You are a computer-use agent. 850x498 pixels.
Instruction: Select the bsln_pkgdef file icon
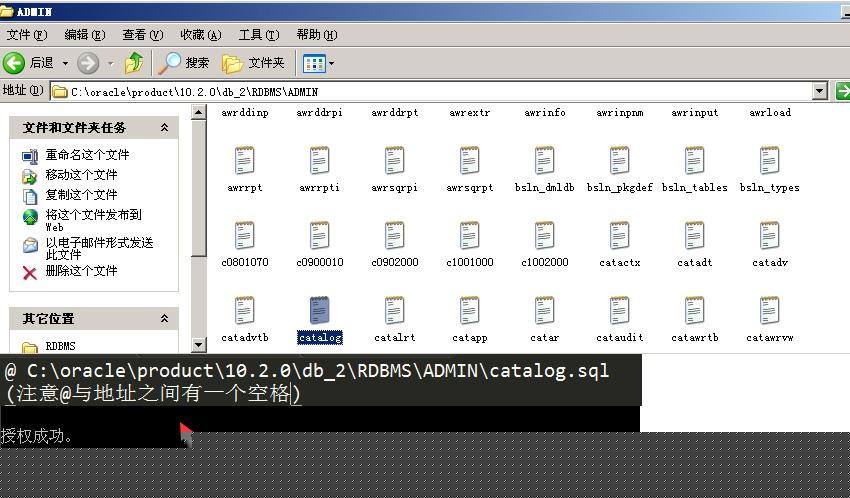click(x=620, y=160)
